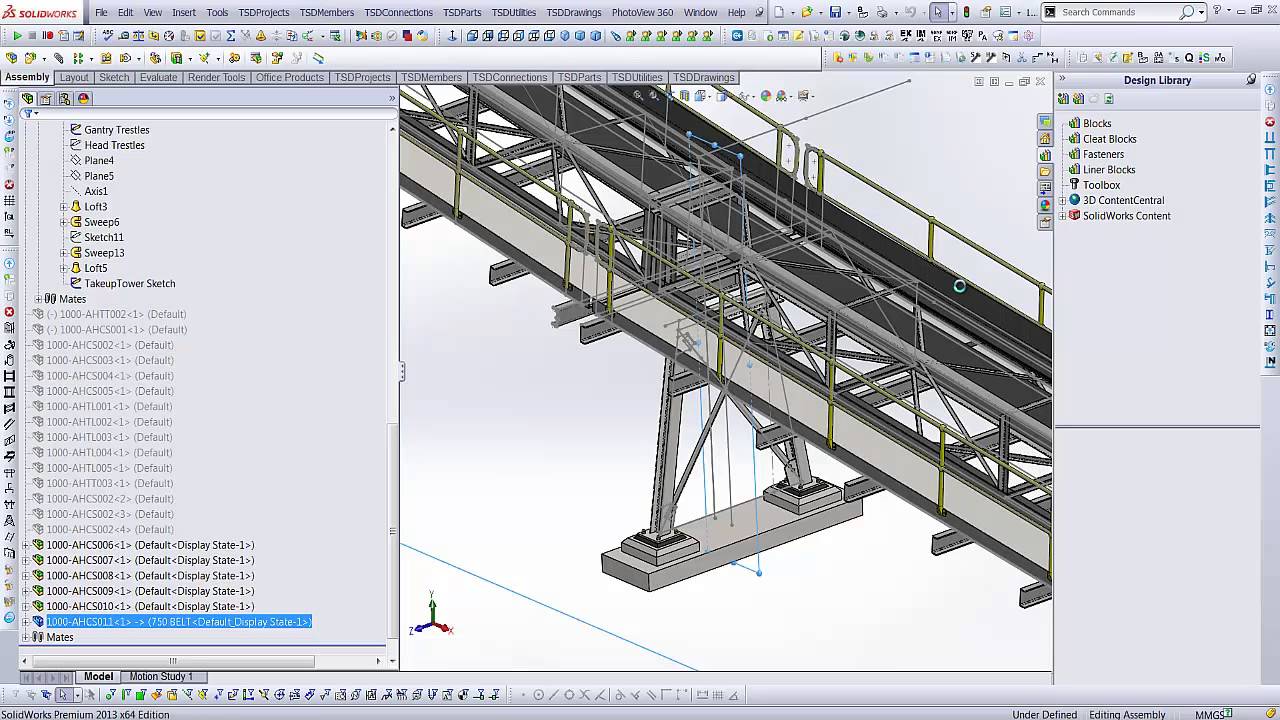Click the Insert Components icon in the assembly toolbar
This screenshot has width=1280, height=720.
click(x=14, y=58)
